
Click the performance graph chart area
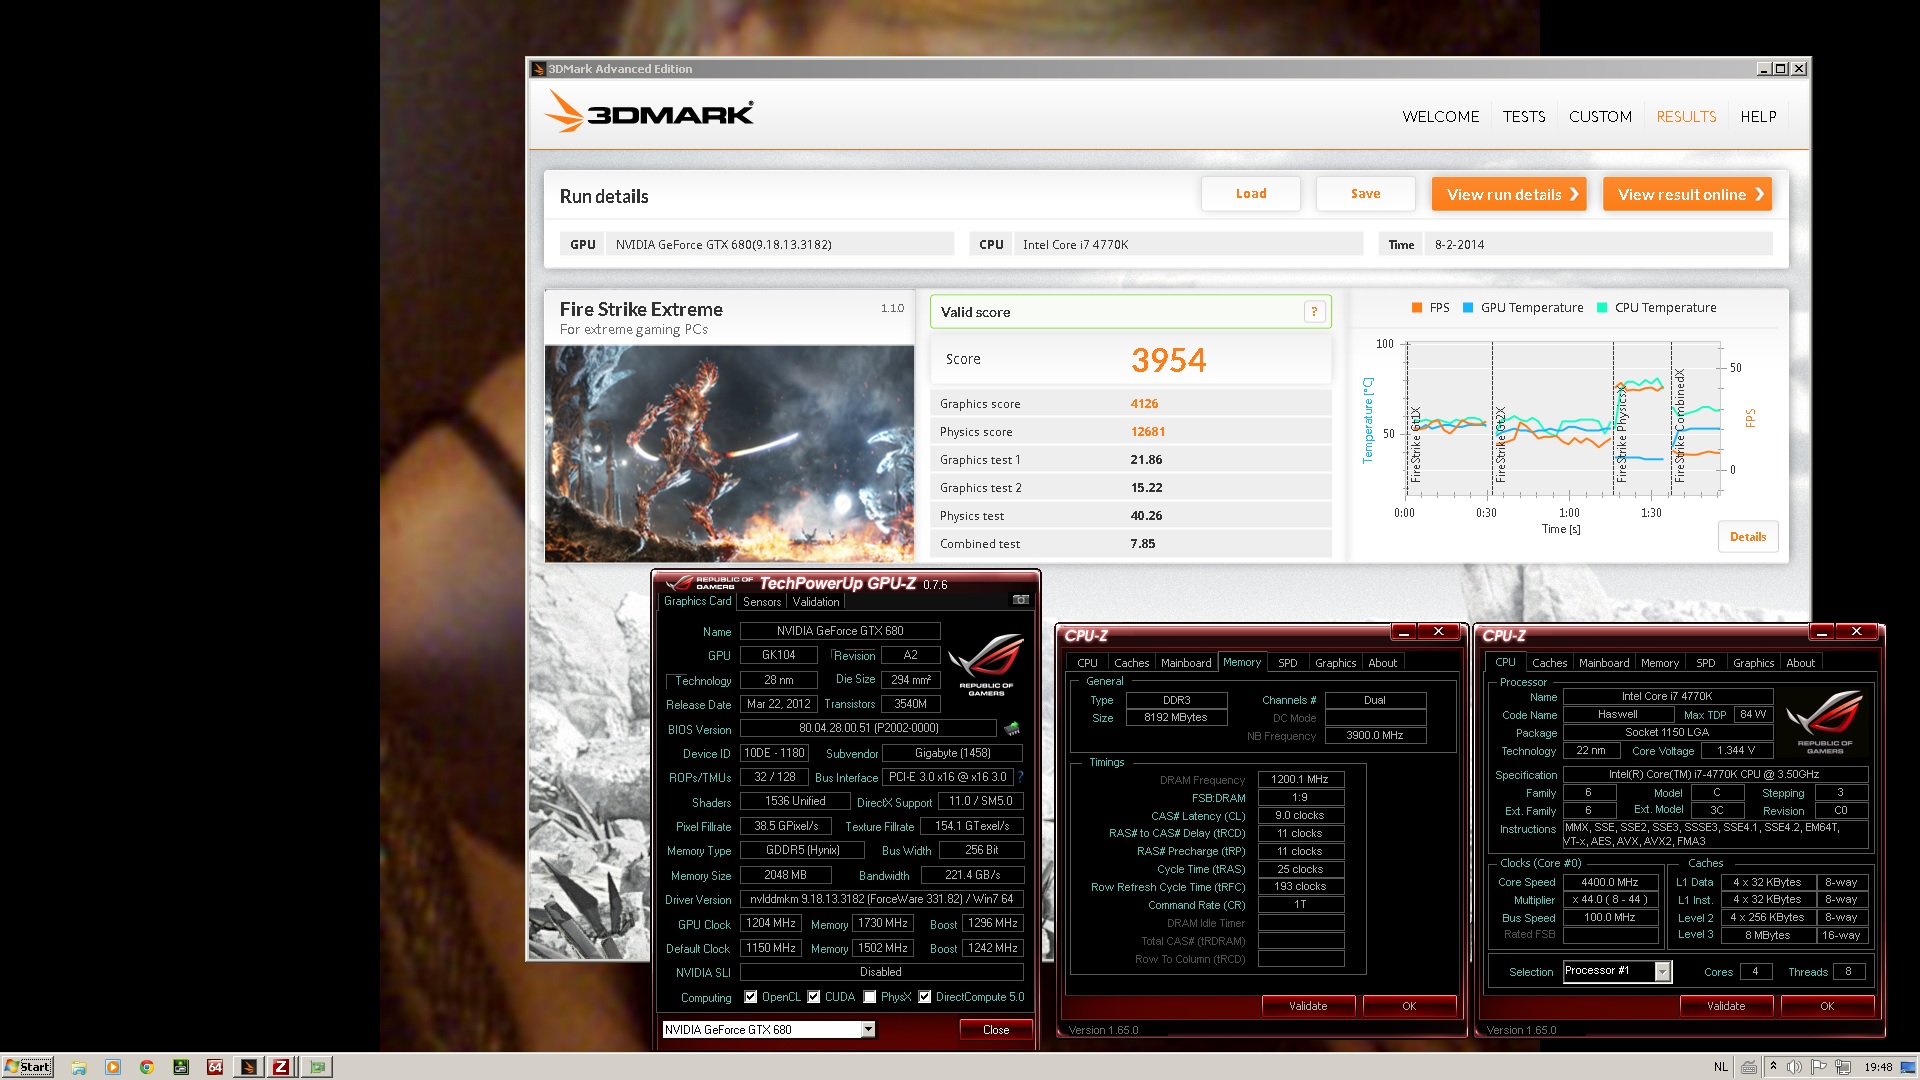[1563, 418]
